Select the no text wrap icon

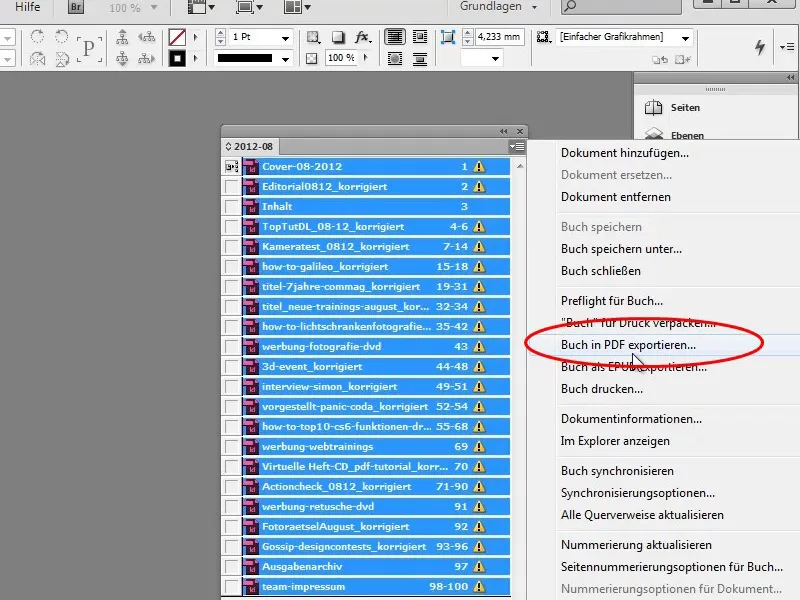394,37
